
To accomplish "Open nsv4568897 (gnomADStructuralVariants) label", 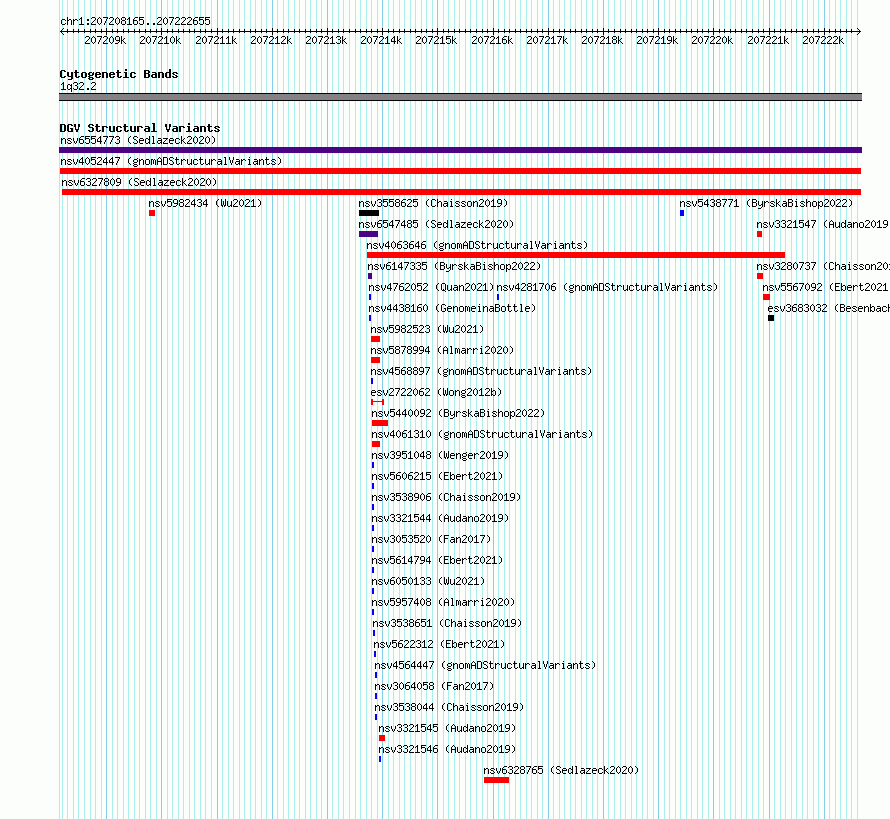I will coord(481,371).
